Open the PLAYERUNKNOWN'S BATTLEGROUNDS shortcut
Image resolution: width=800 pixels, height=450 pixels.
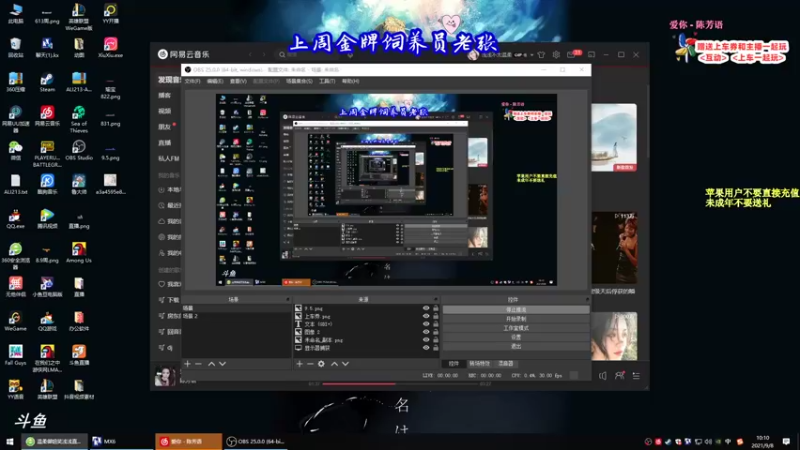[47, 154]
